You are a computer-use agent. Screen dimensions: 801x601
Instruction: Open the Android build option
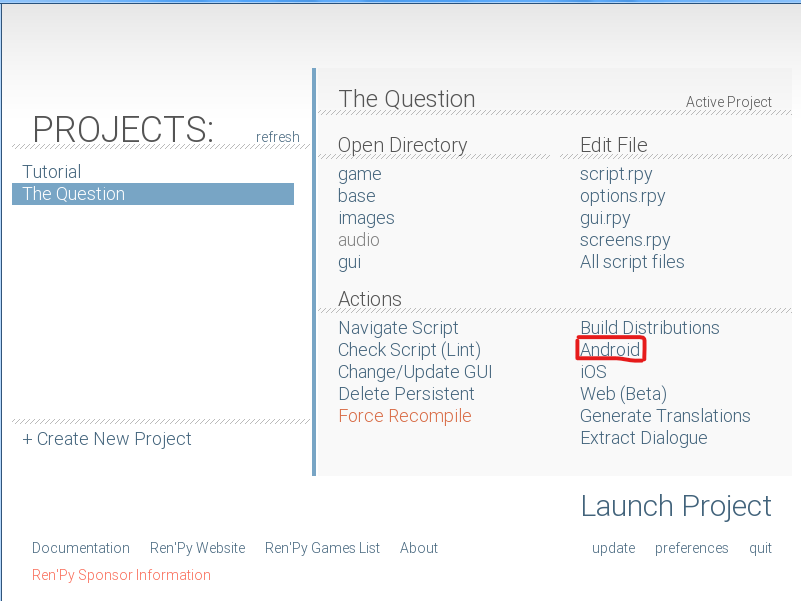point(610,350)
